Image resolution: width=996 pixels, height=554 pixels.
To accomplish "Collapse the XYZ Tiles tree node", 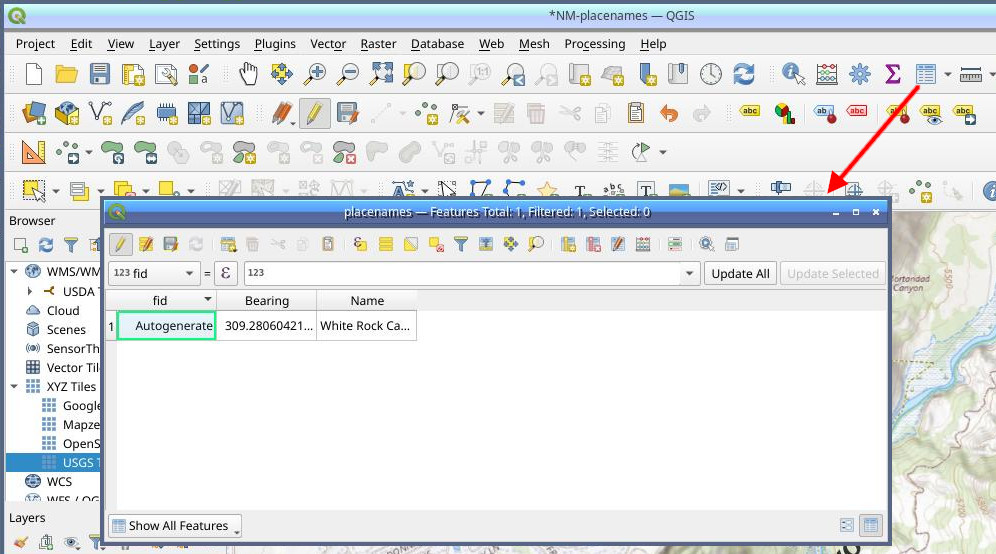I will tap(15, 387).
